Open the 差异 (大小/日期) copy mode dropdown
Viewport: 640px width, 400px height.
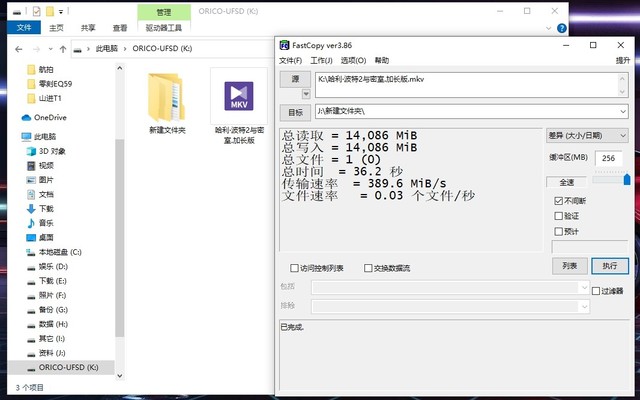(585, 134)
